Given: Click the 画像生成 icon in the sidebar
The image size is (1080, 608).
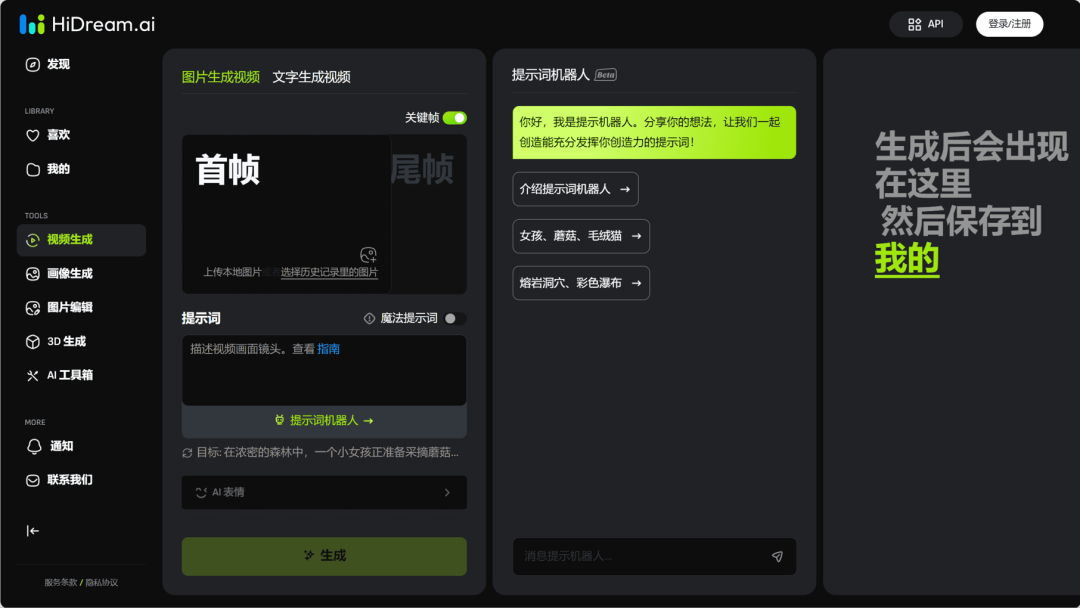Looking at the screenshot, I should pos(32,274).
